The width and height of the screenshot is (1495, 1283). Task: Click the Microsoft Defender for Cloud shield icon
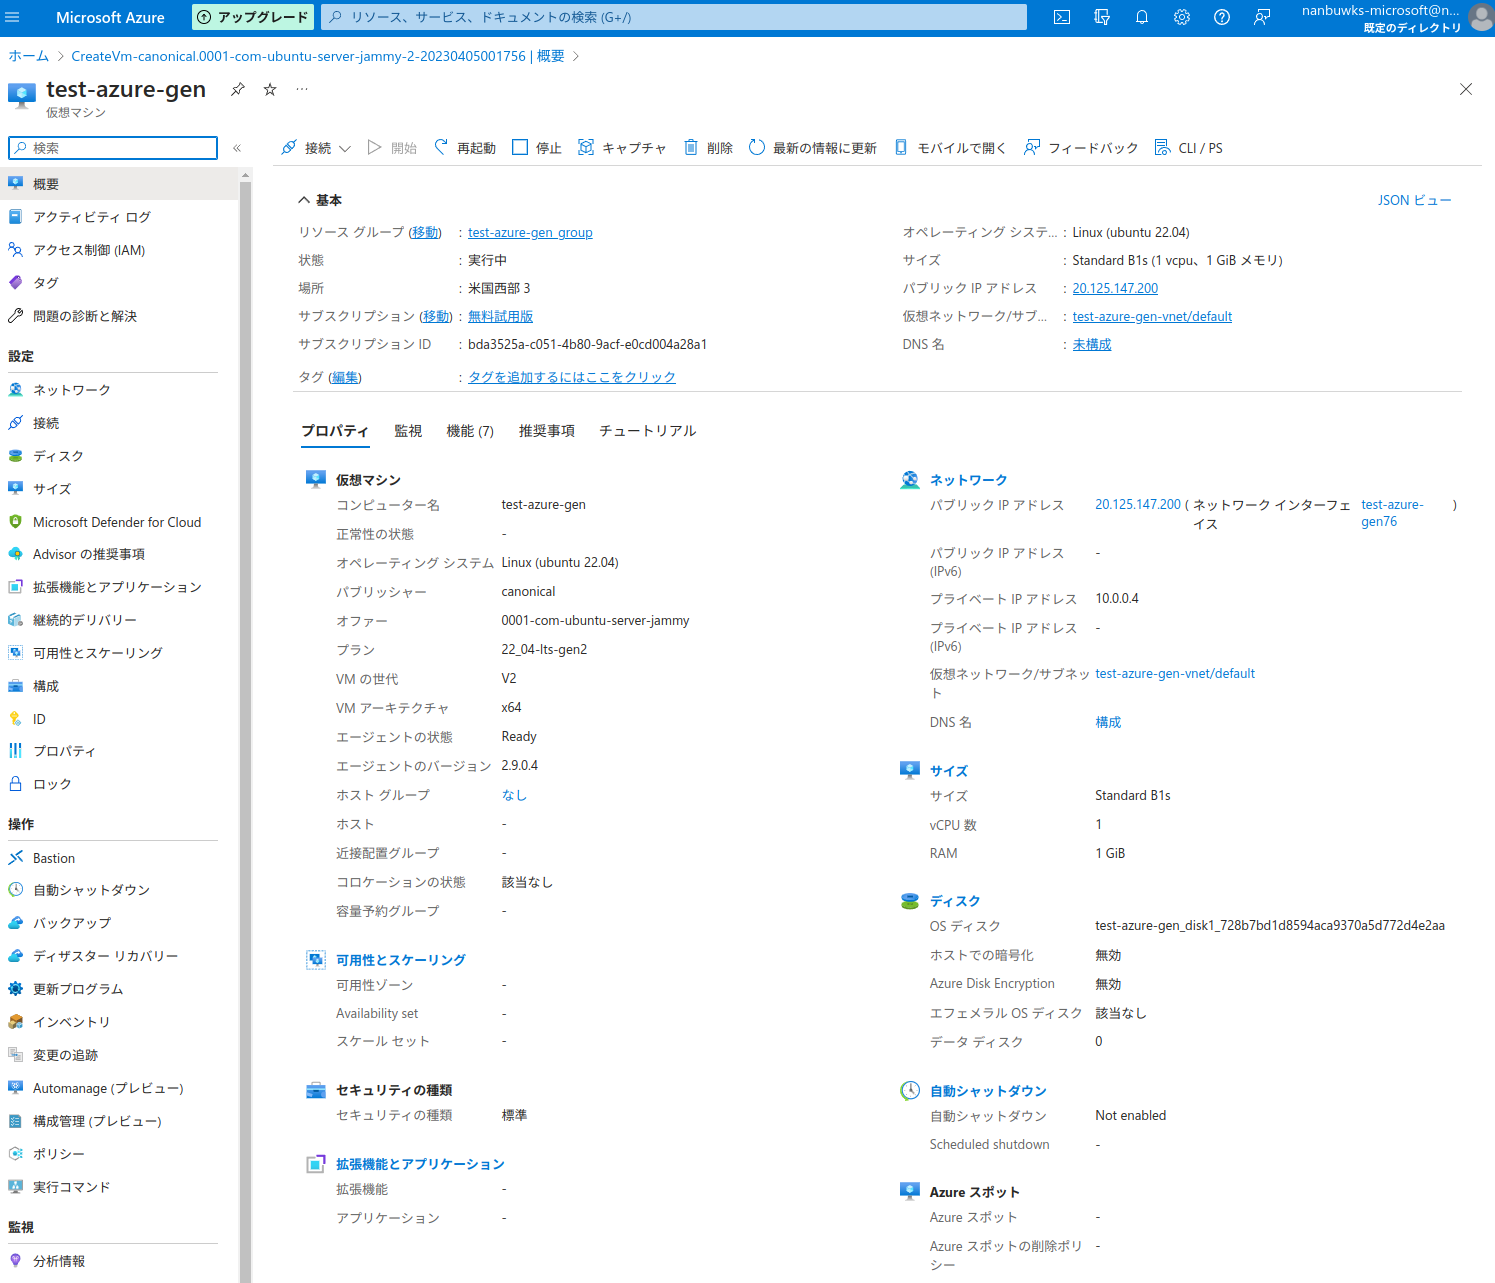click(x=16, y=522)
